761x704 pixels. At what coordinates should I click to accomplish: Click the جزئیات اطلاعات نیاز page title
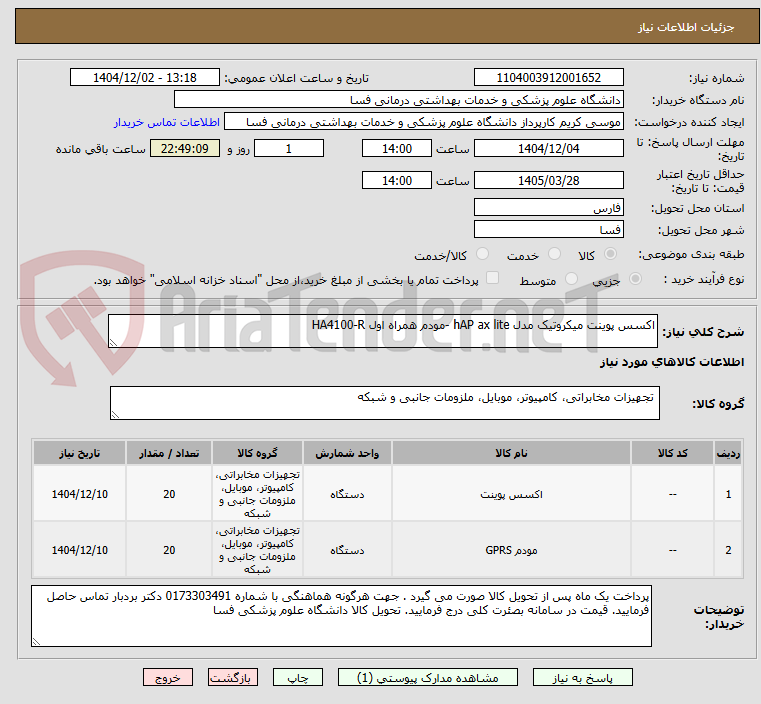[x=685, y=27]
